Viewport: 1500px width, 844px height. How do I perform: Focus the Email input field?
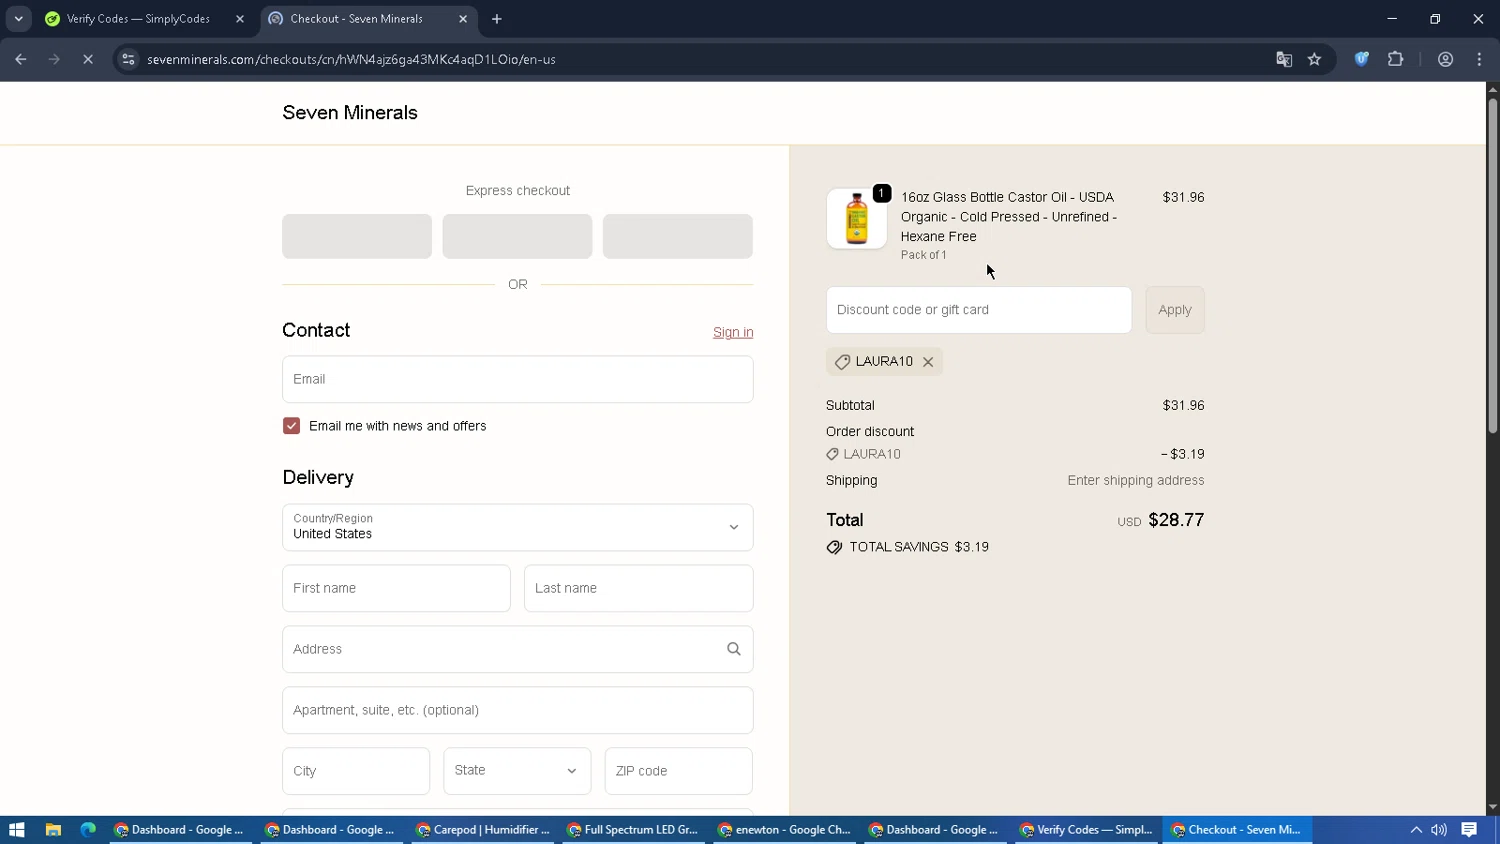tap(517, 379)
